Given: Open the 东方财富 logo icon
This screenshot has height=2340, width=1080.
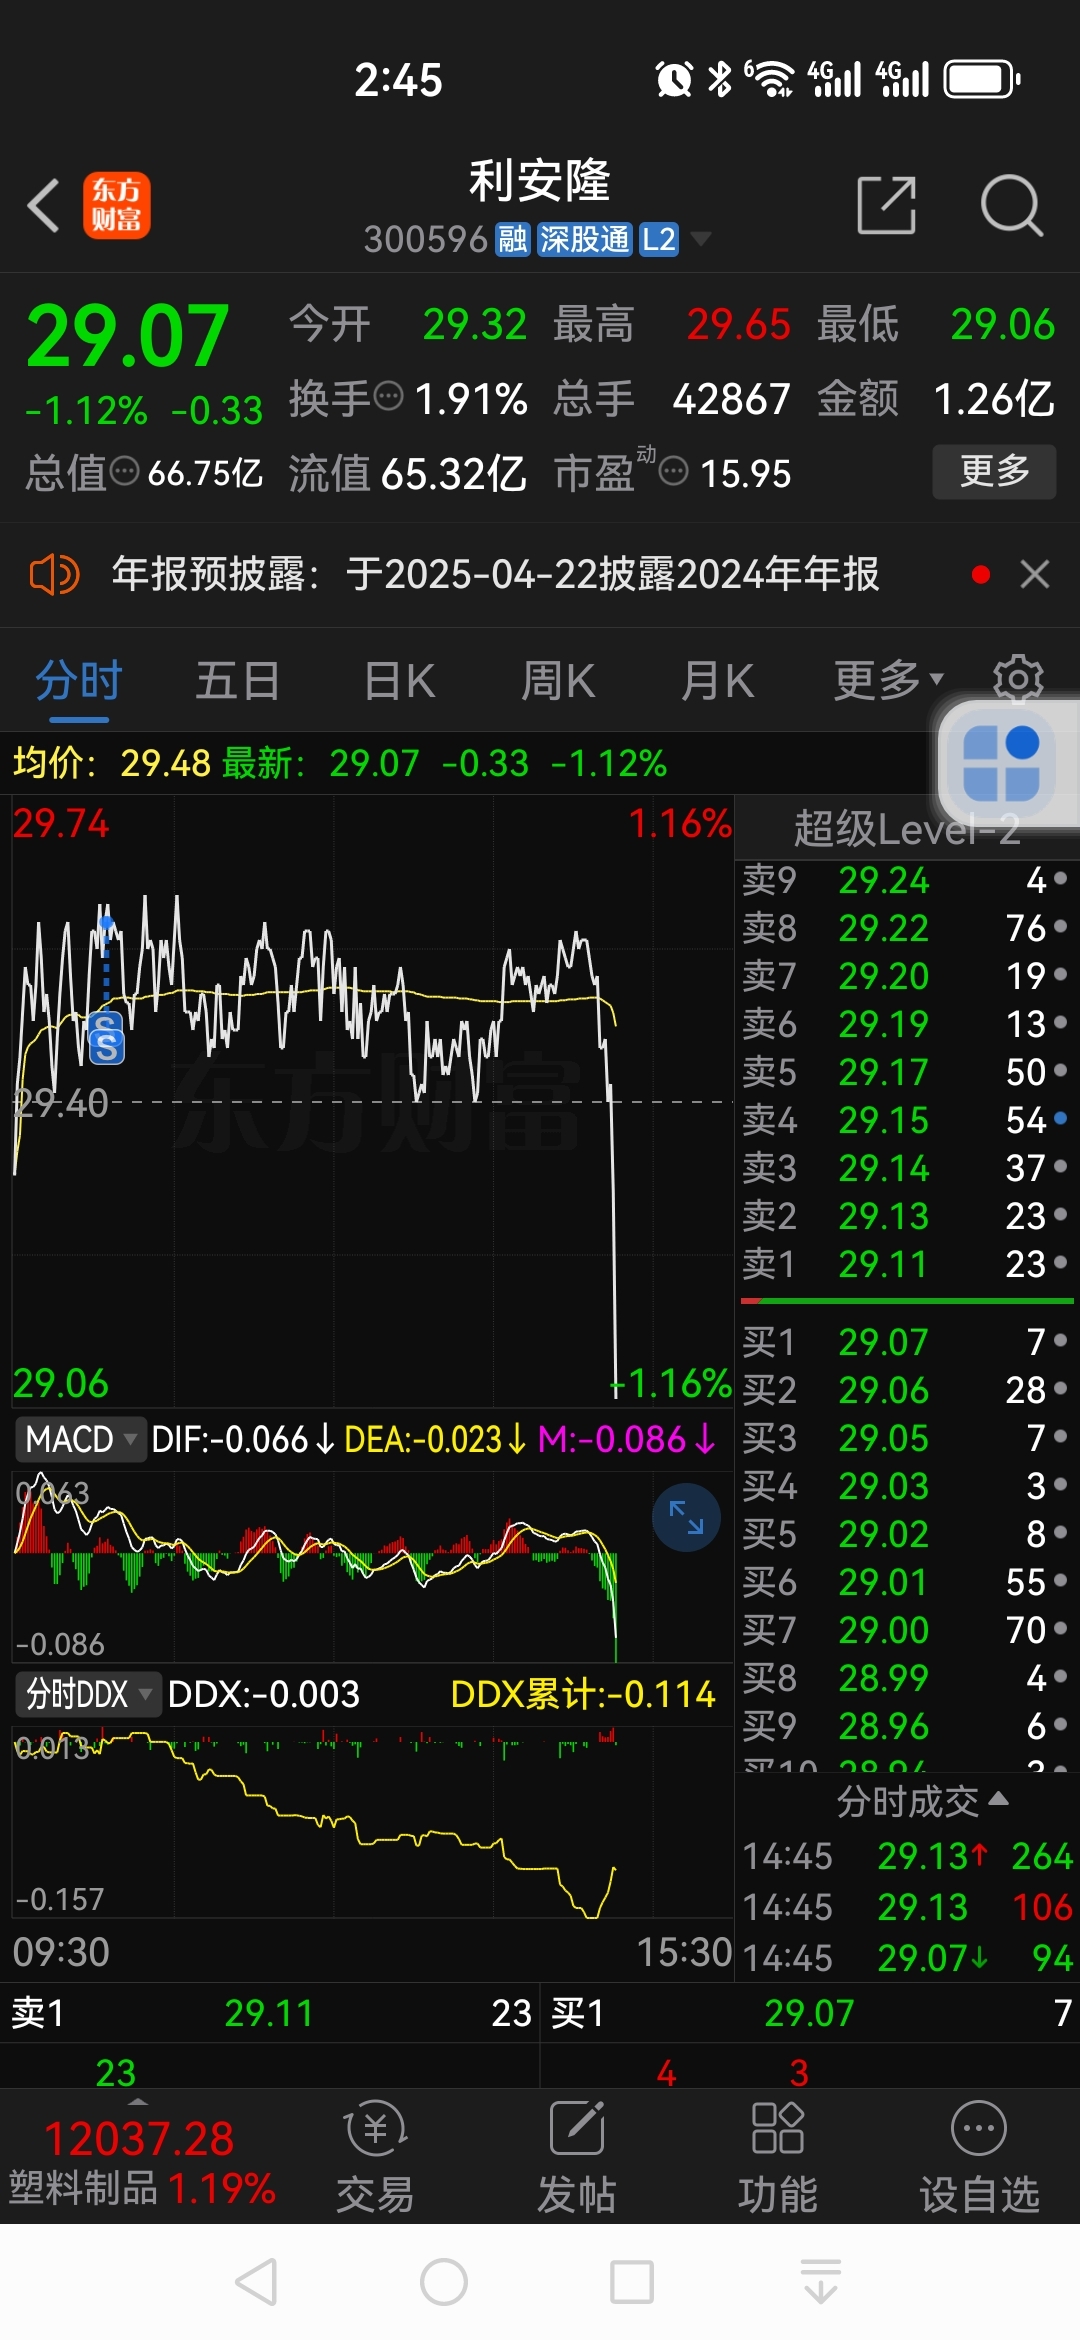Looking at the screenshot, I should 116,206.
